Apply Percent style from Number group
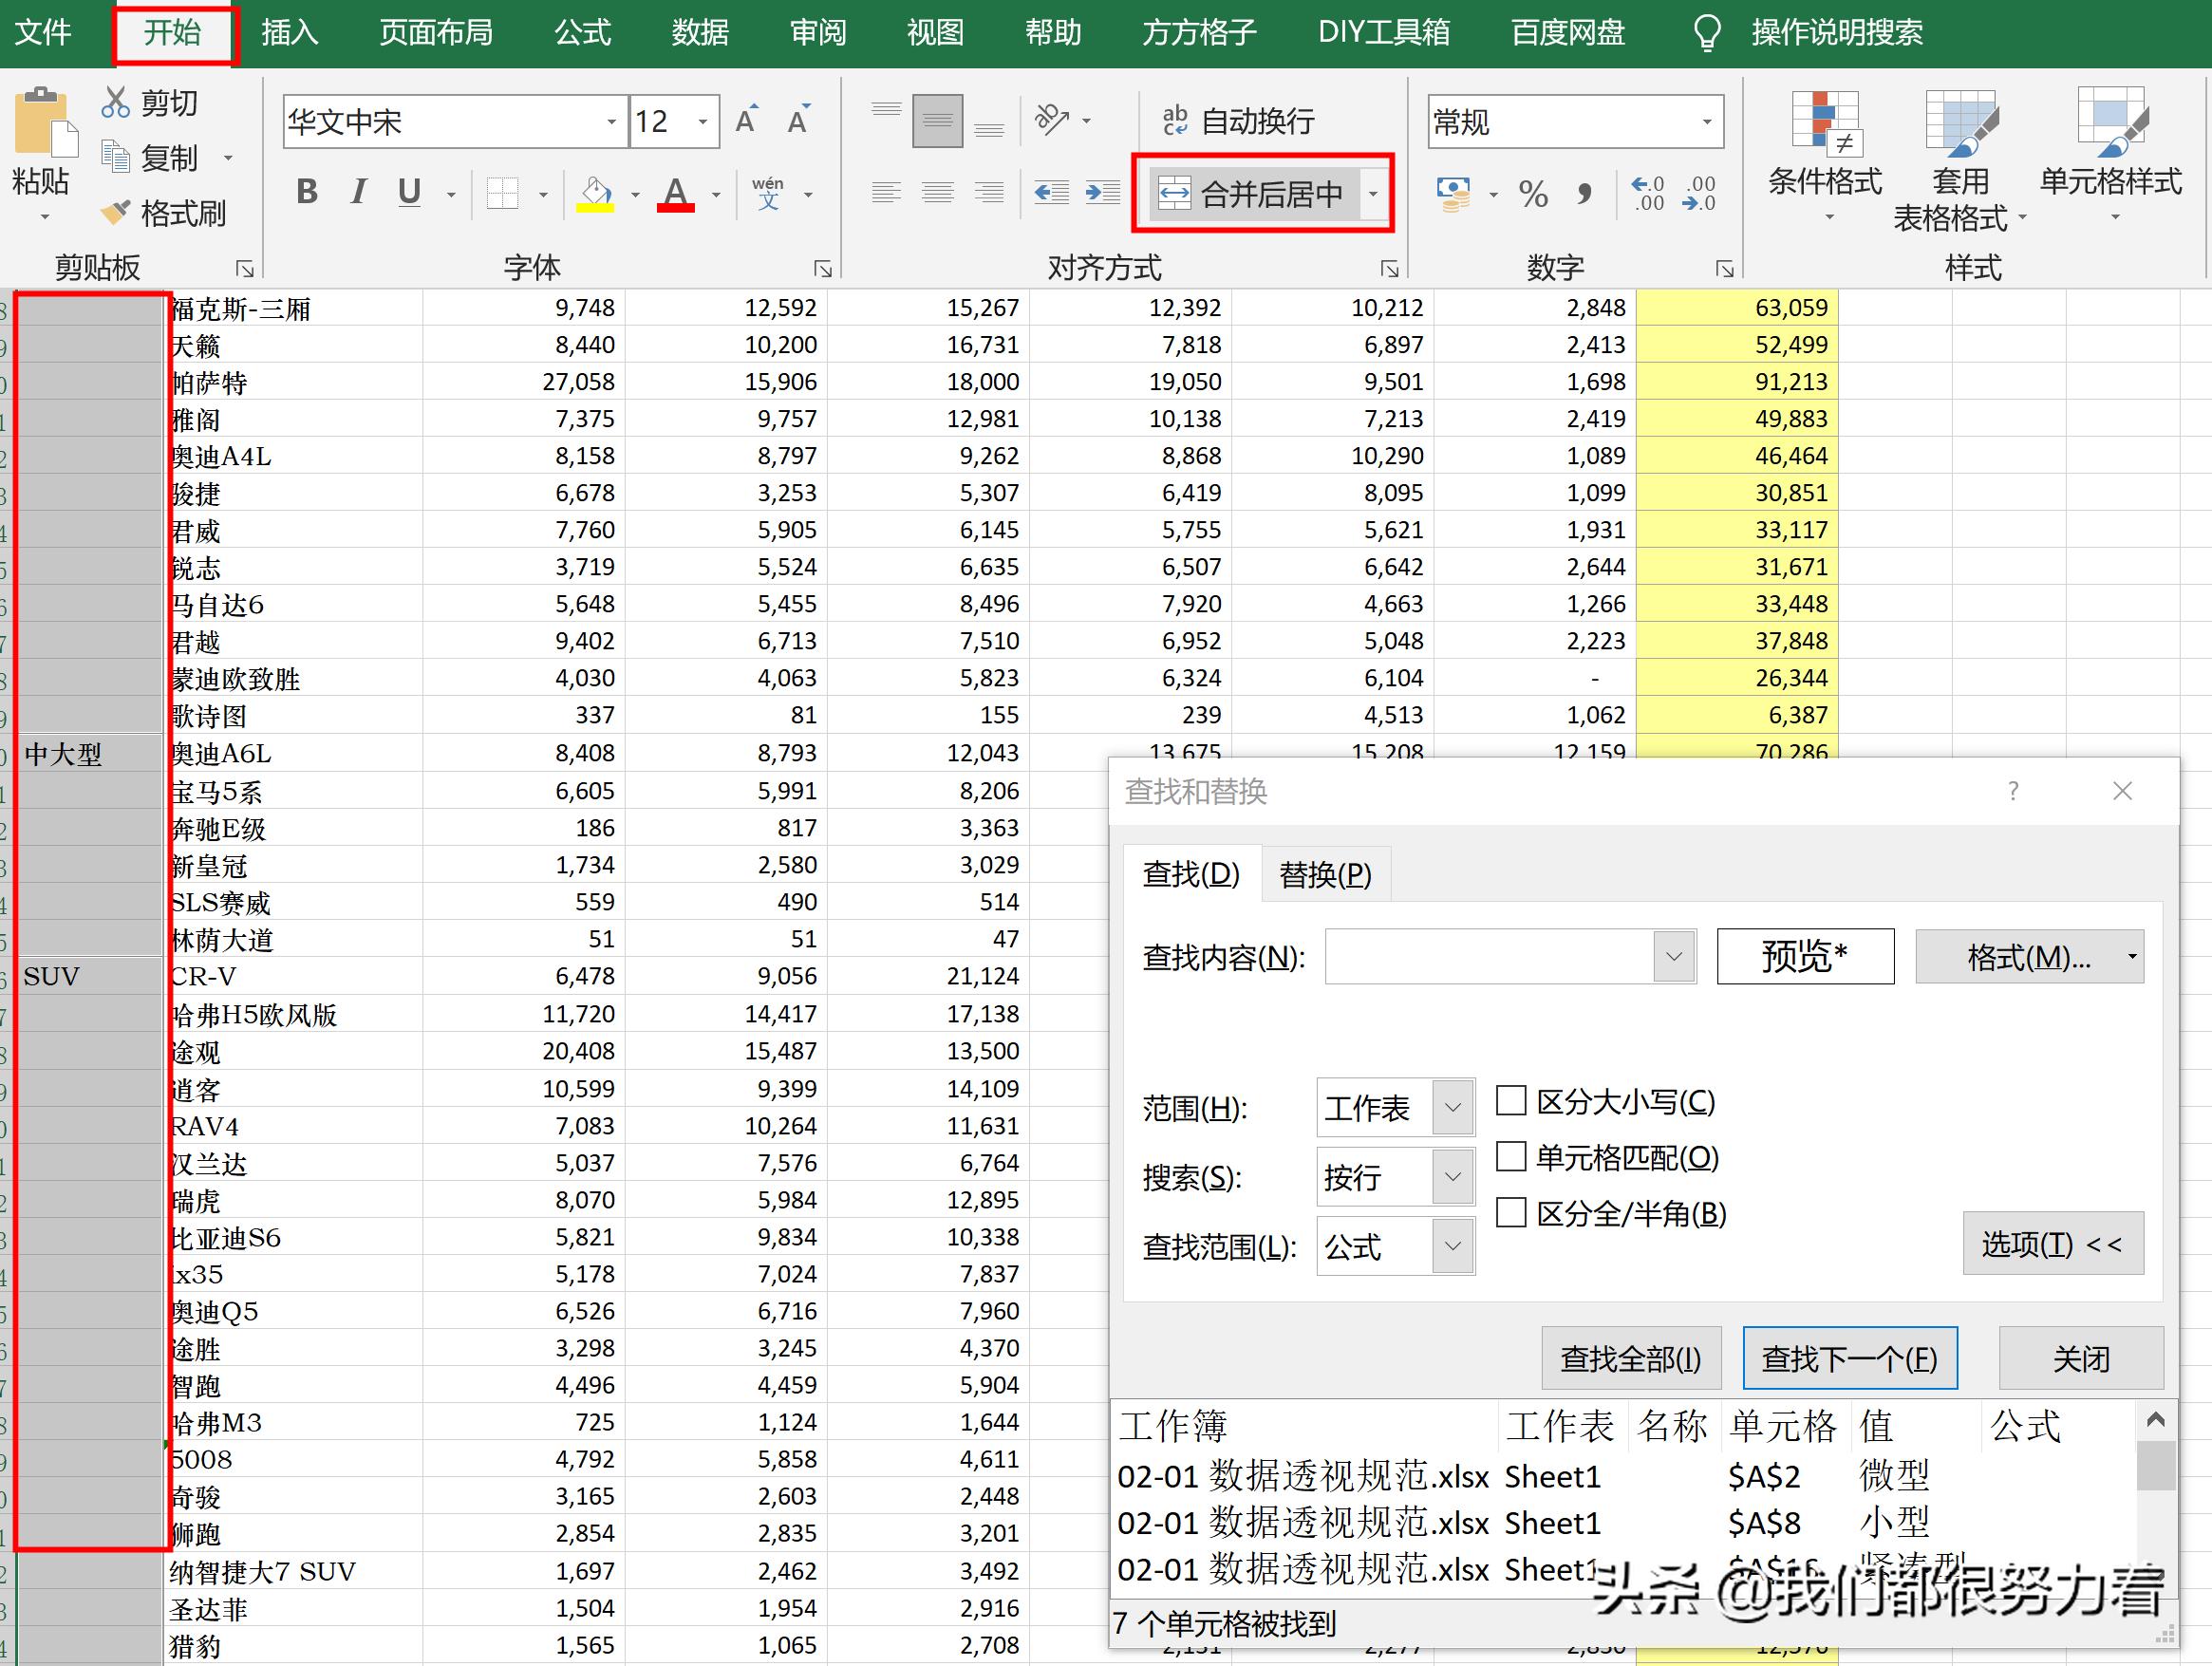 coord(1533,193)
